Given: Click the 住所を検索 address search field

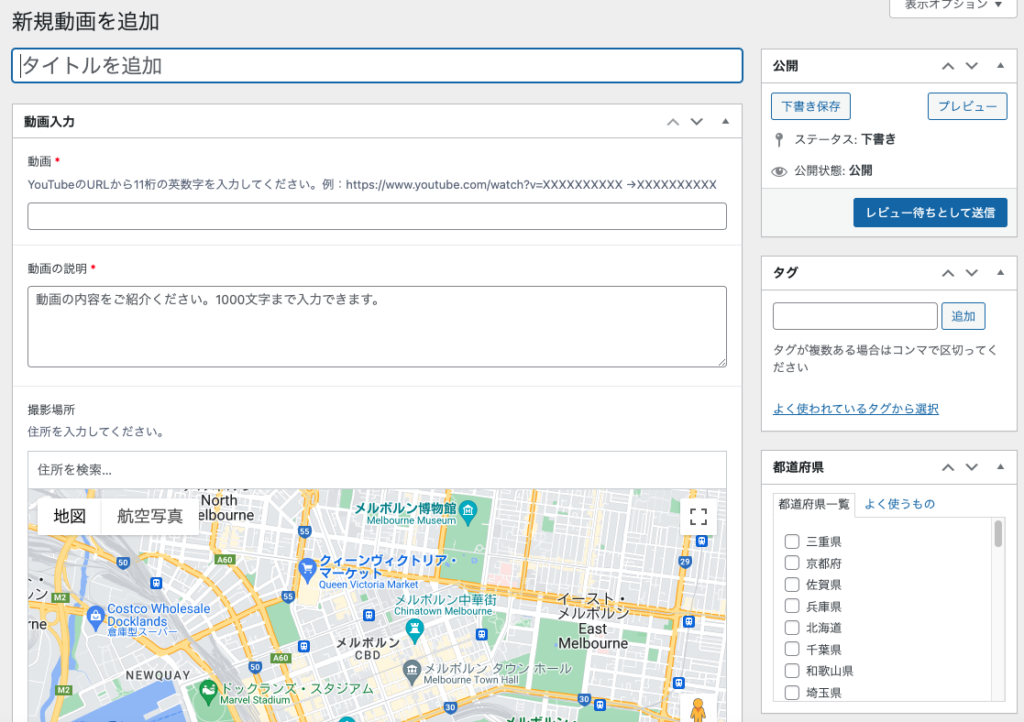Looking at the screenshot, I should (x=377, y=470).
